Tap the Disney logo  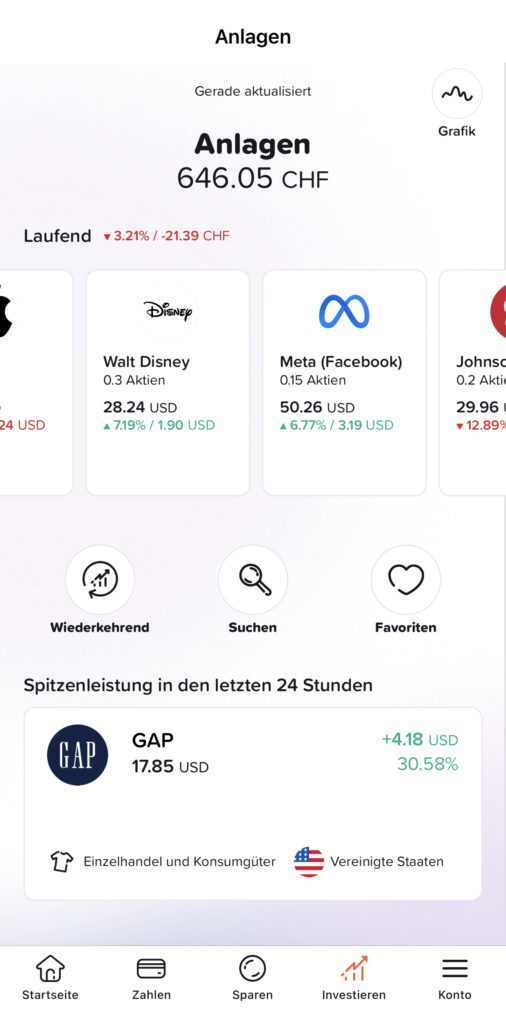click(x=168, y=312)
